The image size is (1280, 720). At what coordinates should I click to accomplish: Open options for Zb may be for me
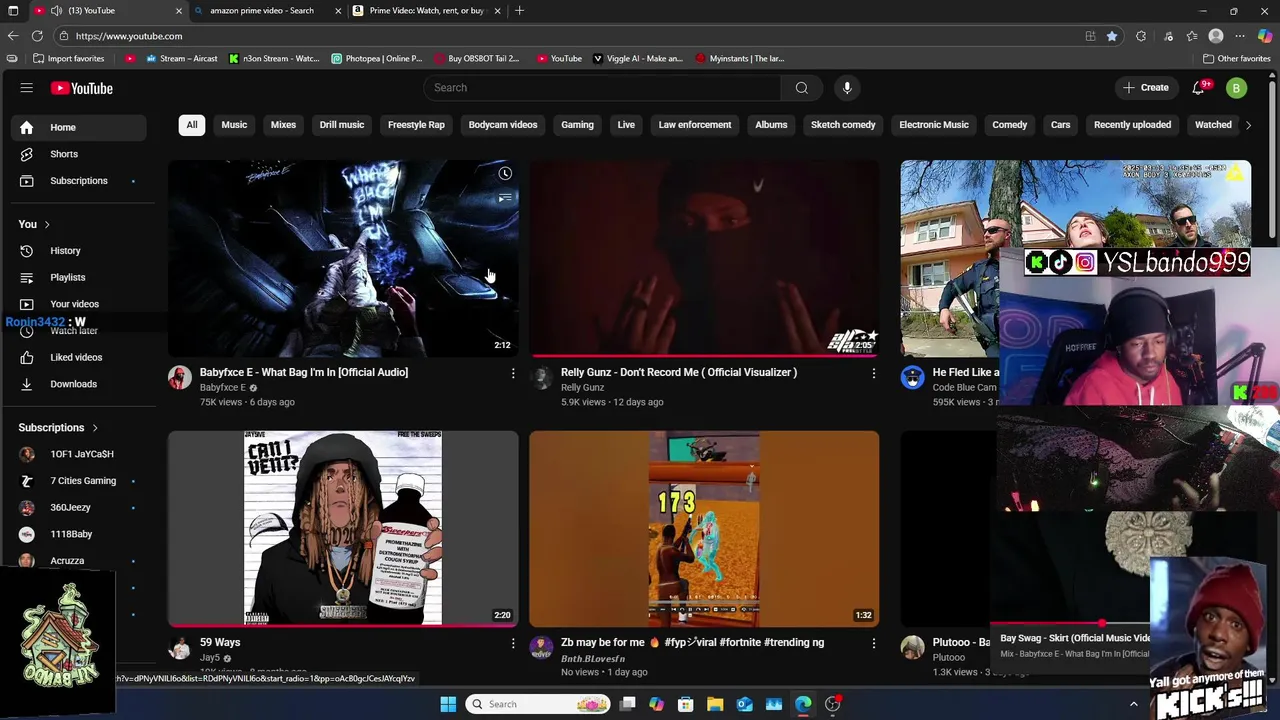873,643
